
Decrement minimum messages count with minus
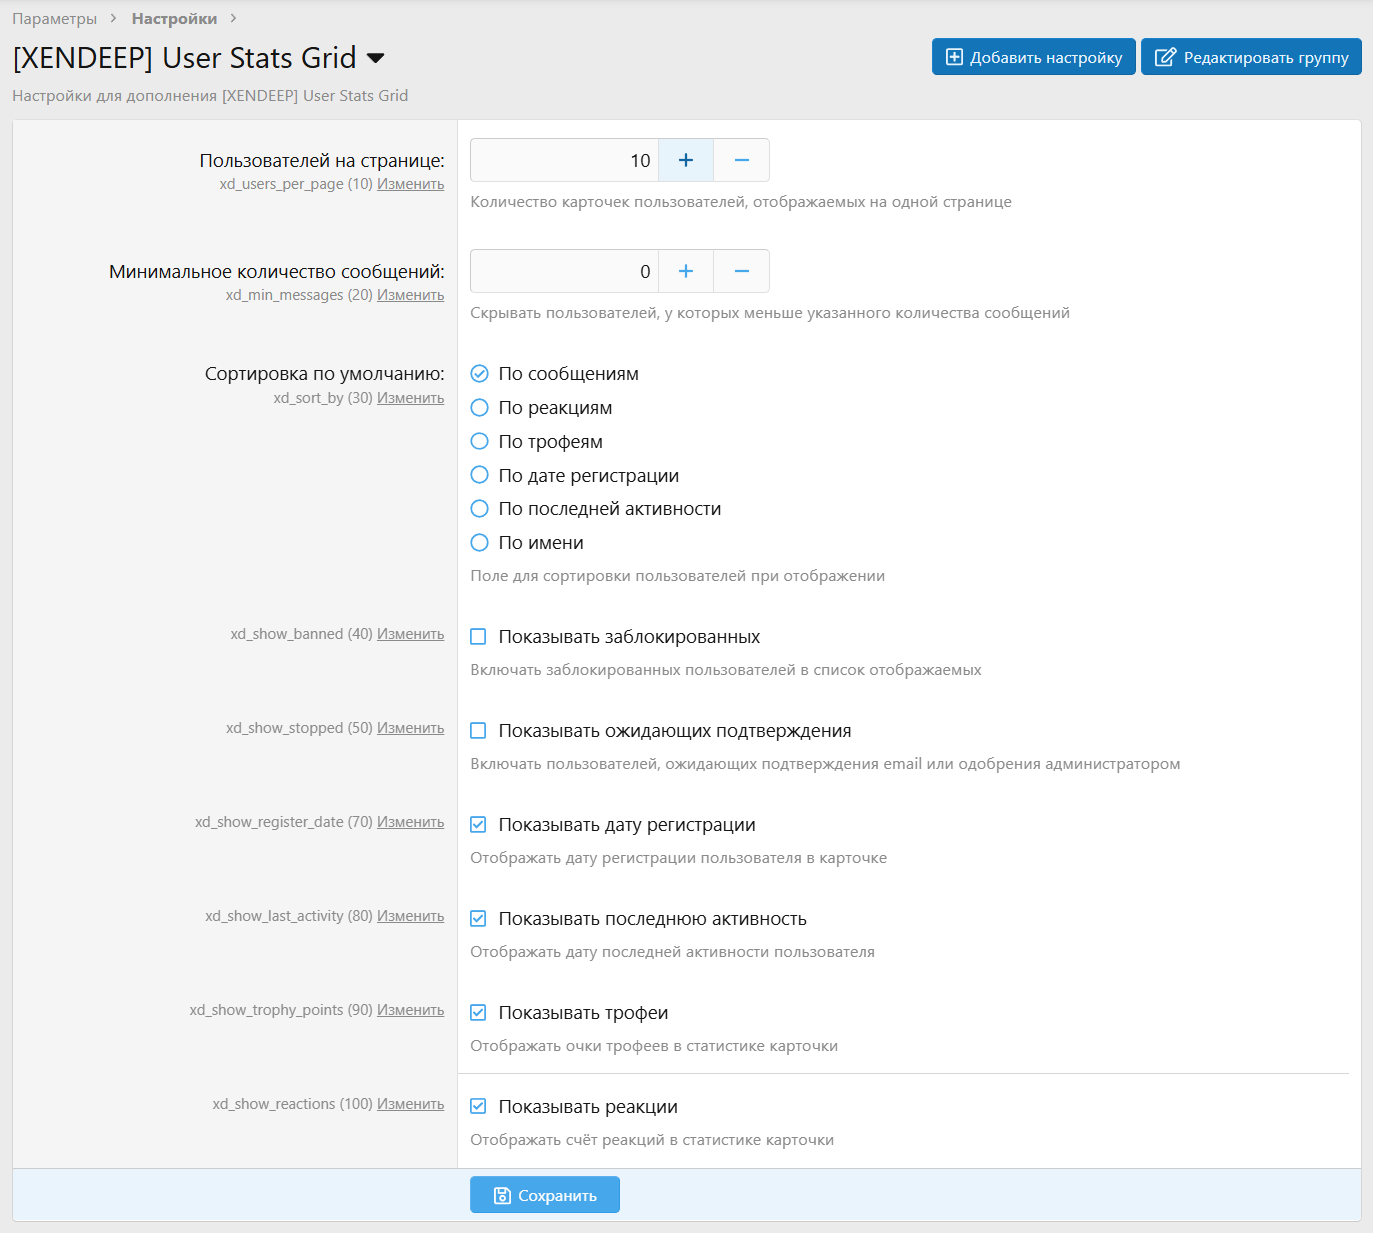[x=742, y=271]
